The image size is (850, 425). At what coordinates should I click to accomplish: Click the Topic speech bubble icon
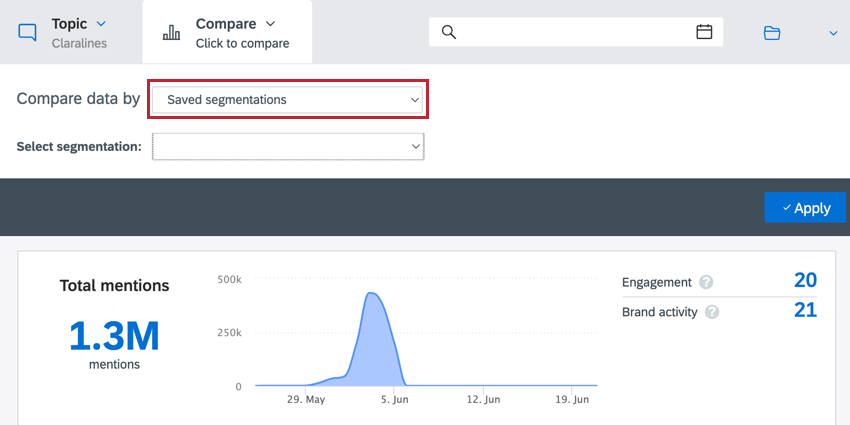(27, 33)
